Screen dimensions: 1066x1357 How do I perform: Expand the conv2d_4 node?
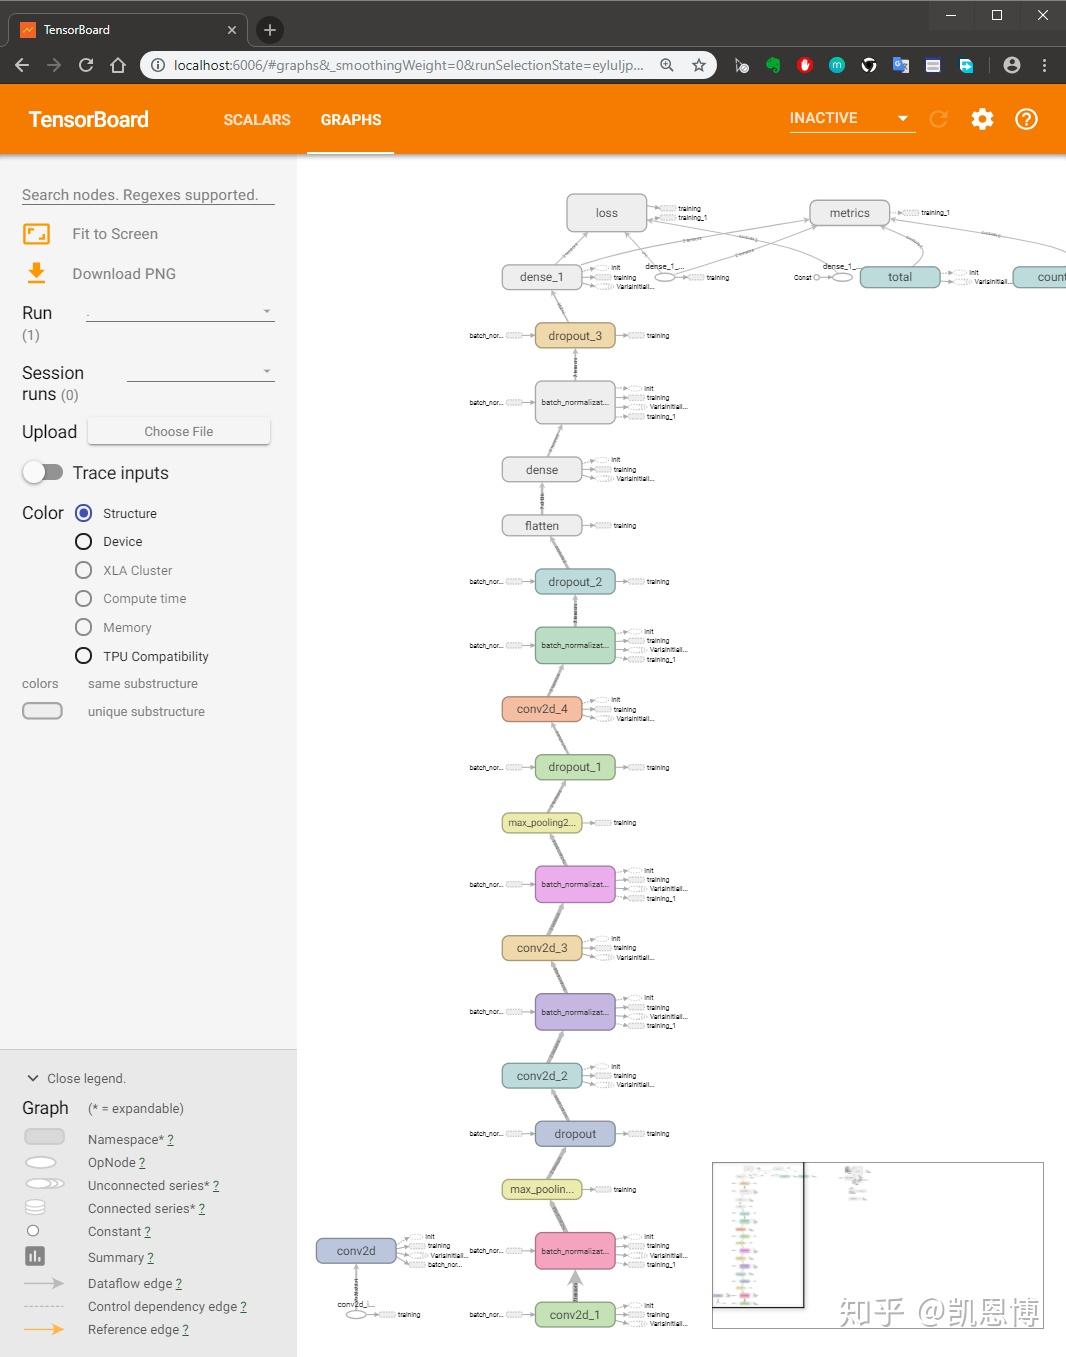(x=542, y=709)
